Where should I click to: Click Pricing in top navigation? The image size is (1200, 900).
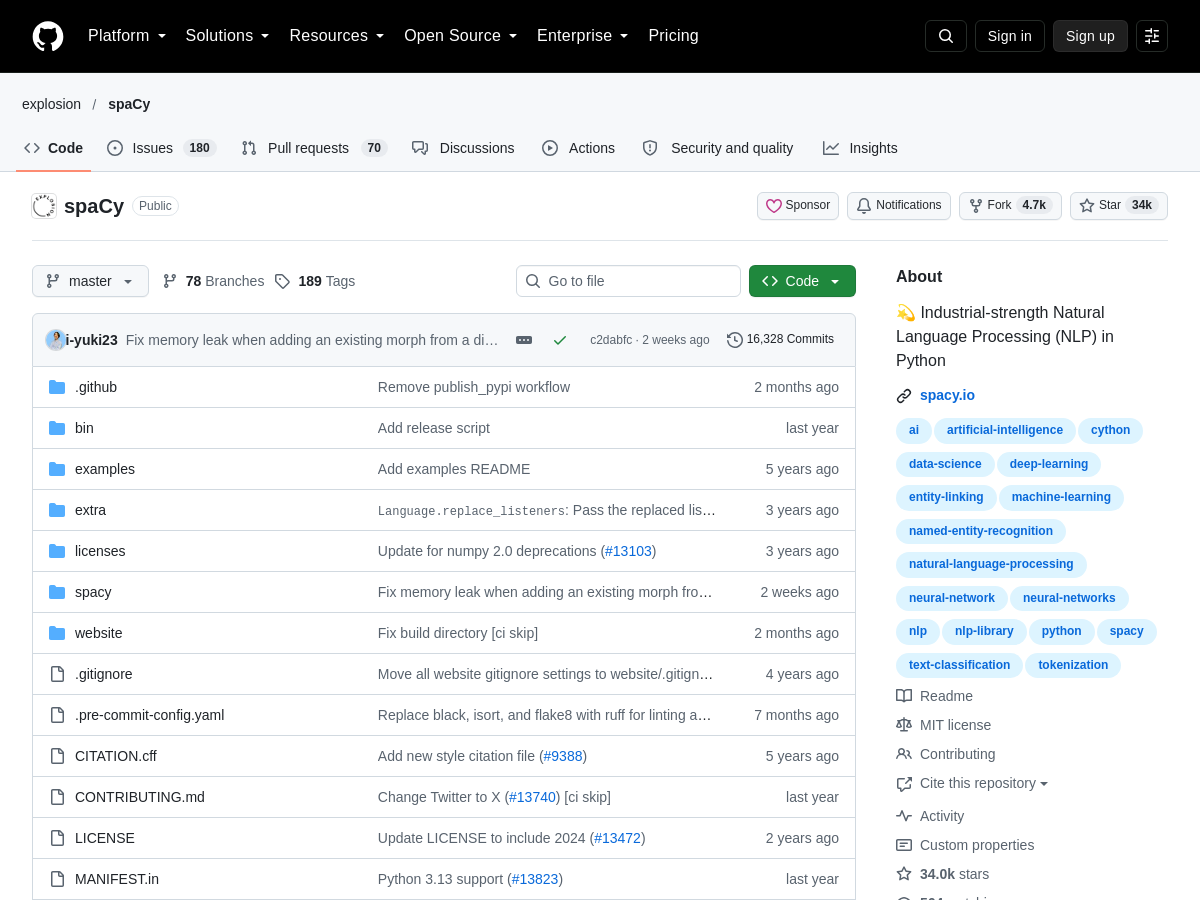click(673, 36)
